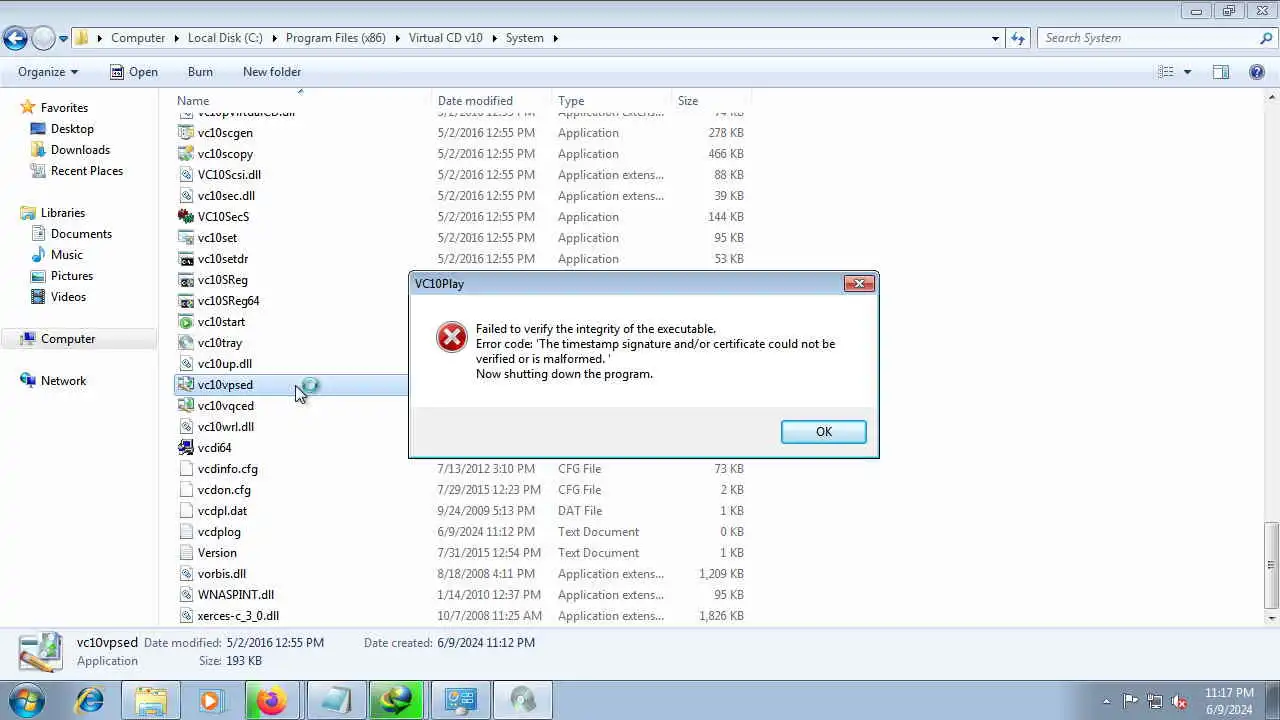Viewport: 1280px width, 720px height.
Task: Select Network in the navigation pane
Action: [63, 380]
